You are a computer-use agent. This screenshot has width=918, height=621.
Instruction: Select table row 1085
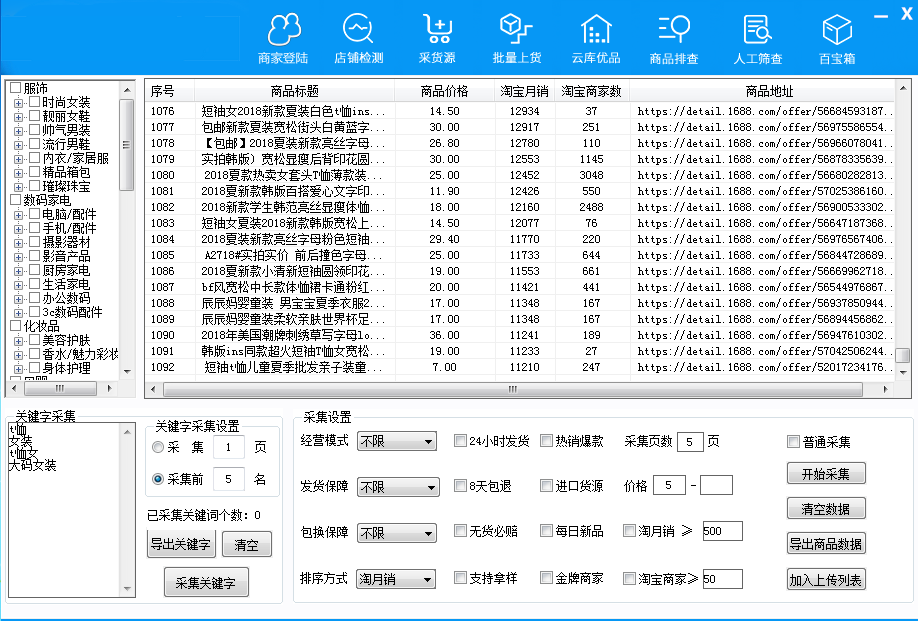tap(520, 255)
